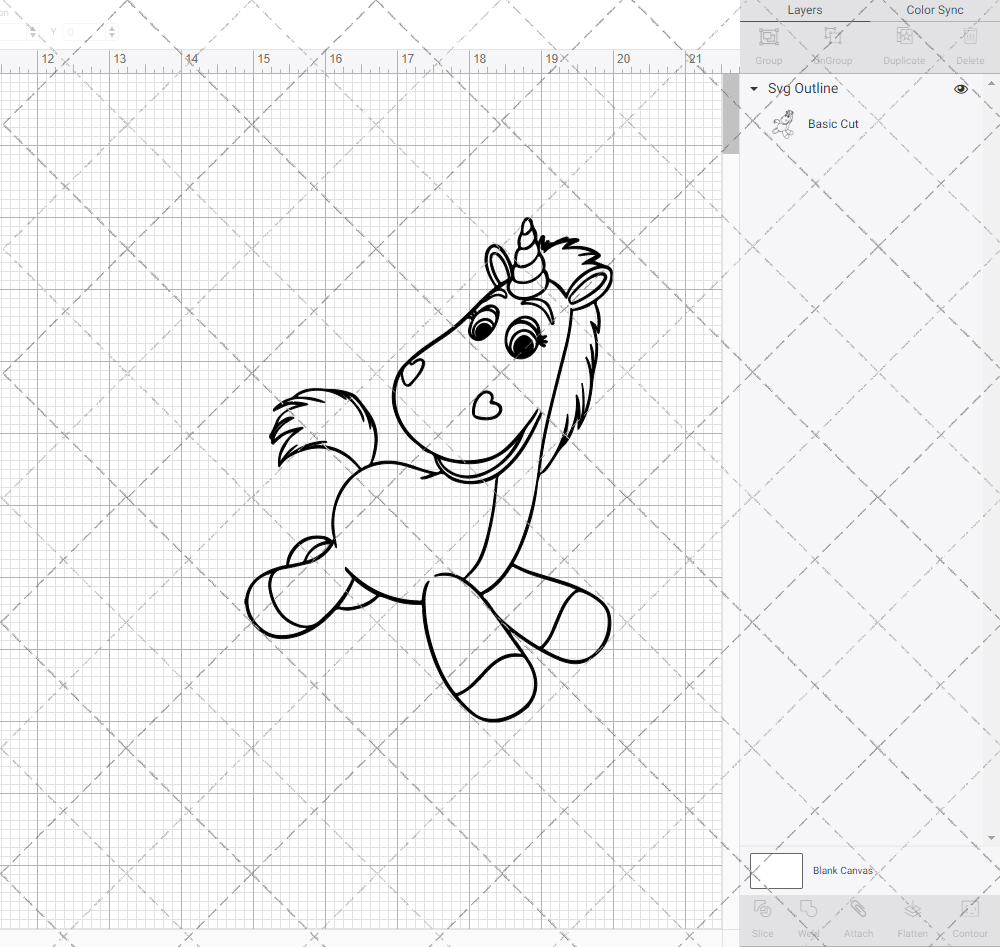
Task: Select the Contour tool
Action: click(970, 909)
